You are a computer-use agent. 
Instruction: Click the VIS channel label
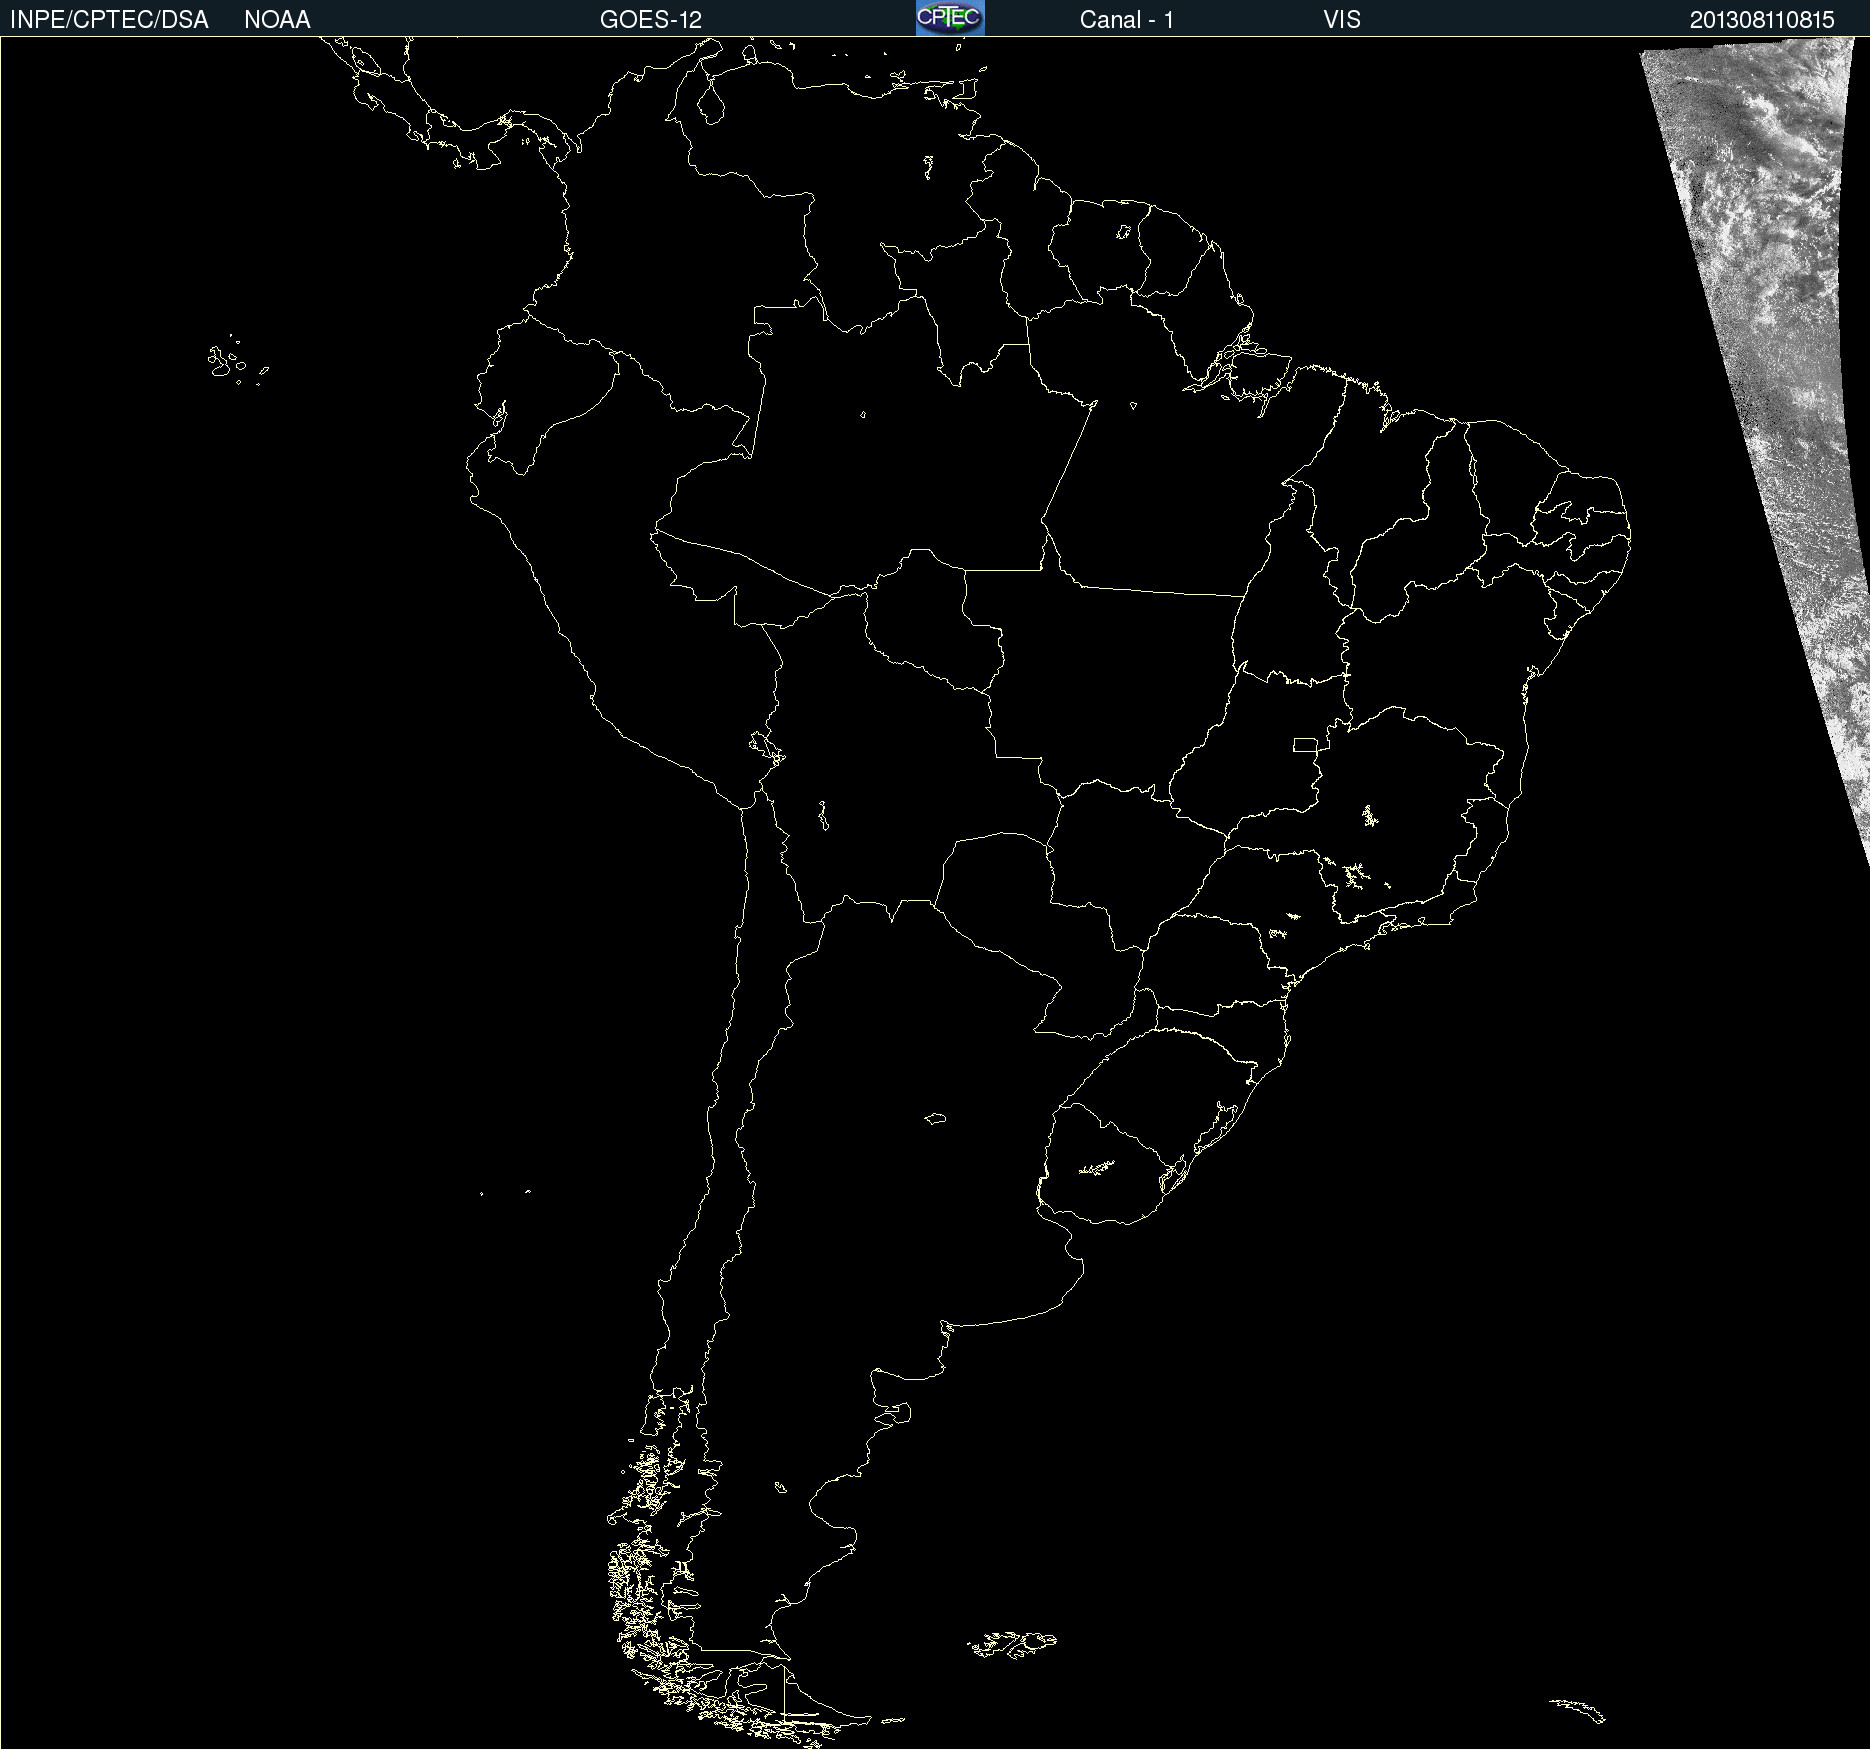pos(1342,20)
